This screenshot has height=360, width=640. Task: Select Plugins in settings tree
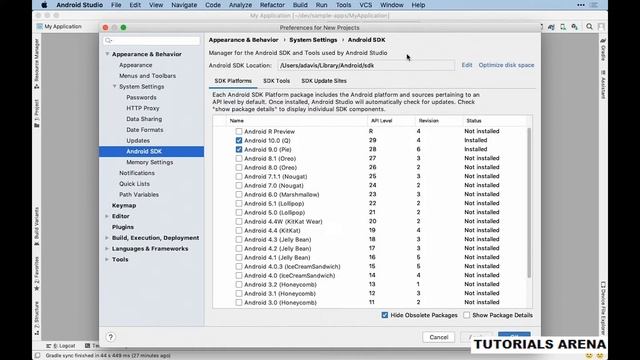[x=122, y=227]
